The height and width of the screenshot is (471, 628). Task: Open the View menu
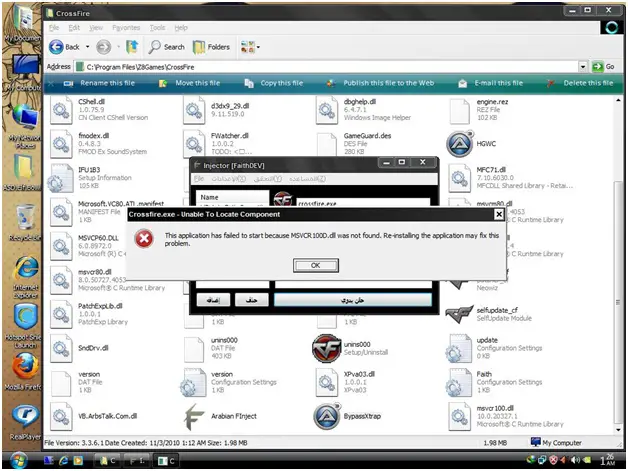96,28
